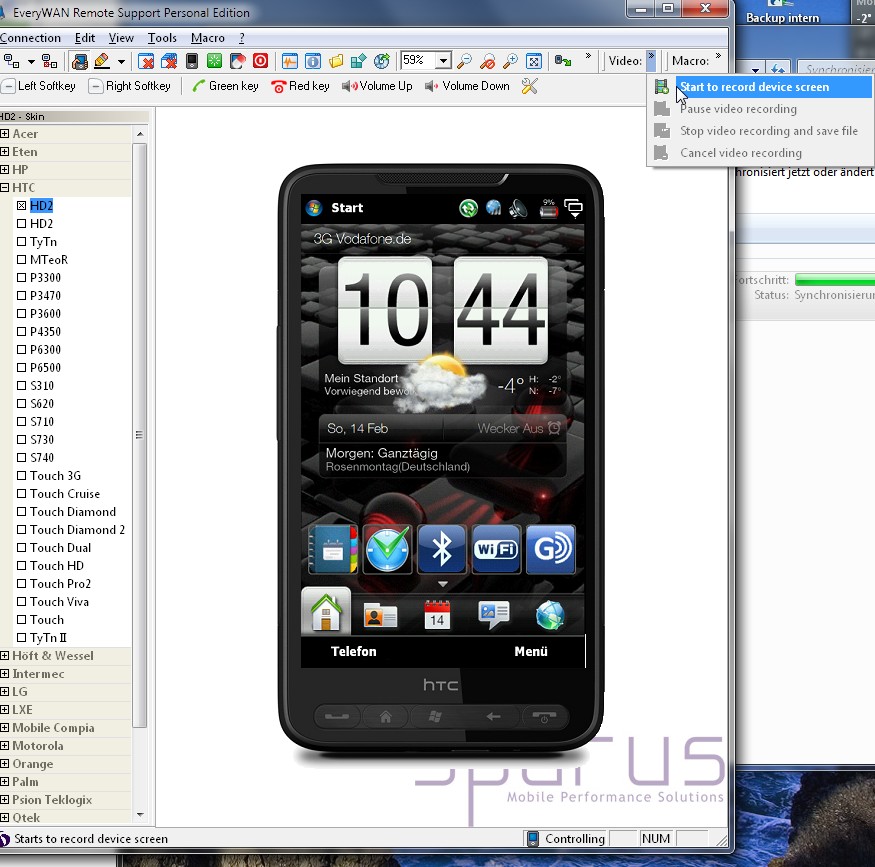Click the Left Softkey button
The height and width of the screenshot is (867, 875).
tap(39, 86)
